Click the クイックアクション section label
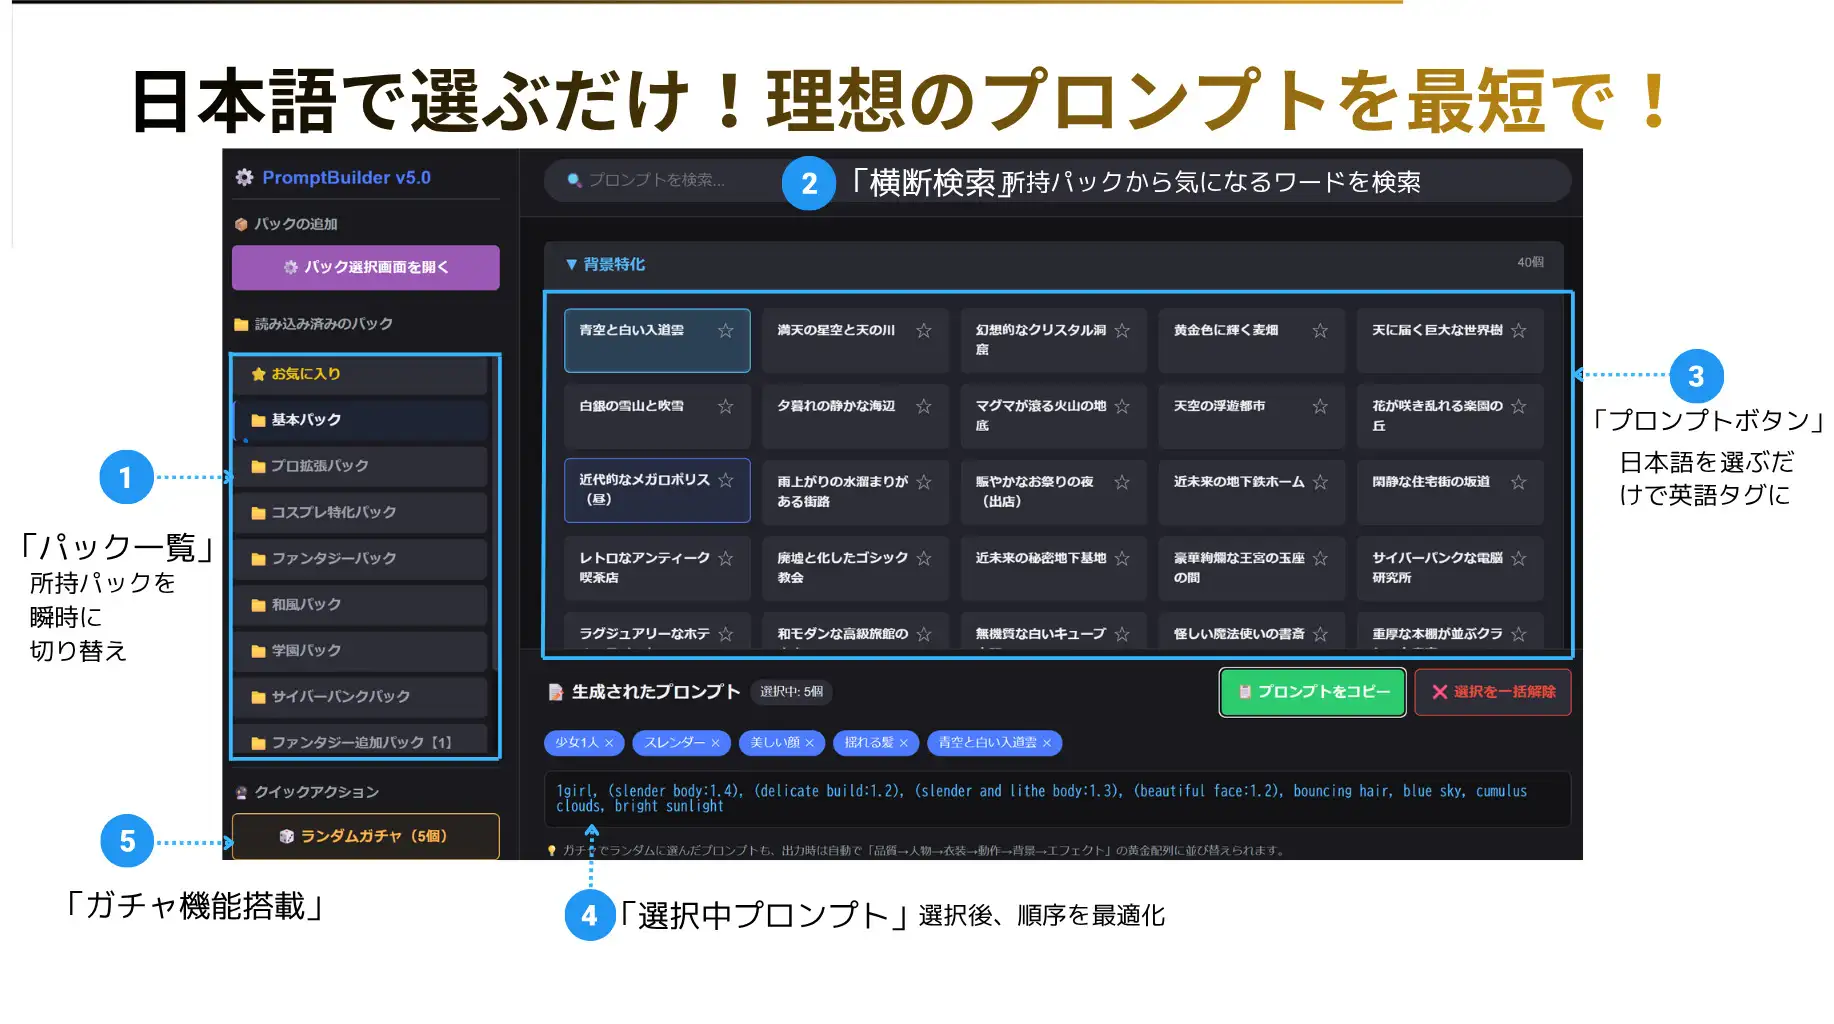The width and height of the screenshot is (1834, 1024). (307, 792)
